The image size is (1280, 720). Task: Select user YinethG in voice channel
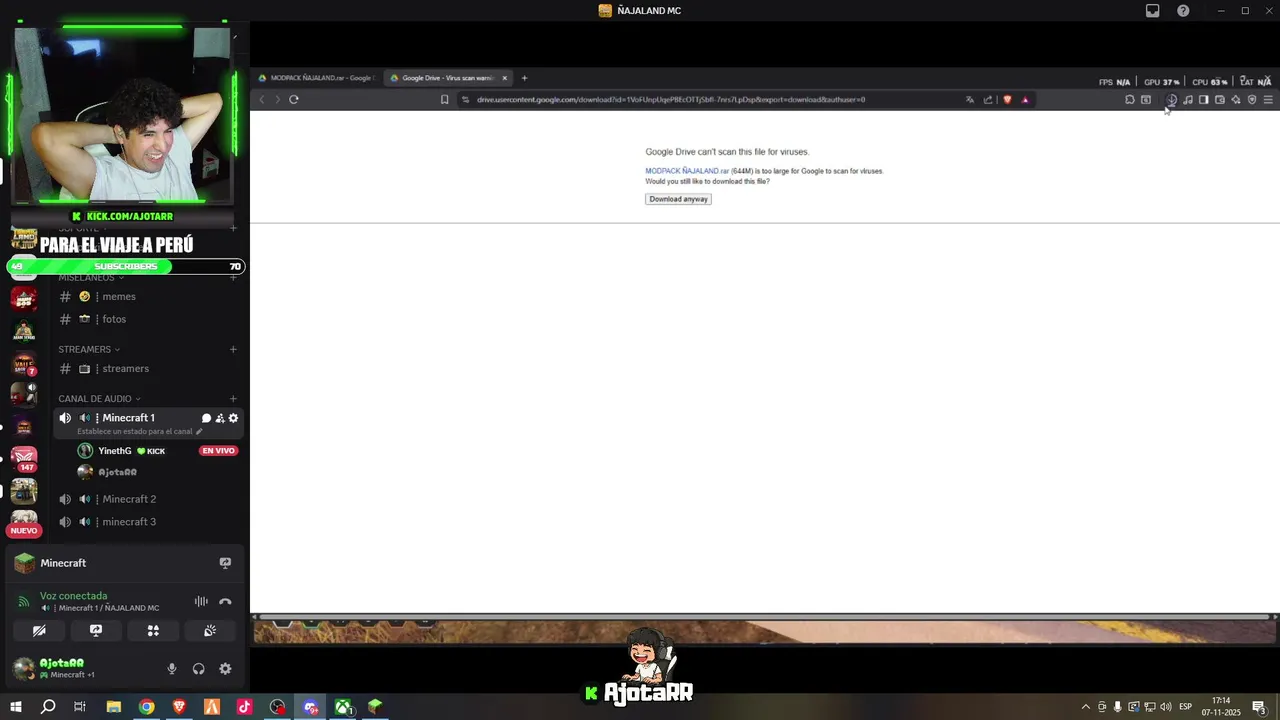(115, 451)
